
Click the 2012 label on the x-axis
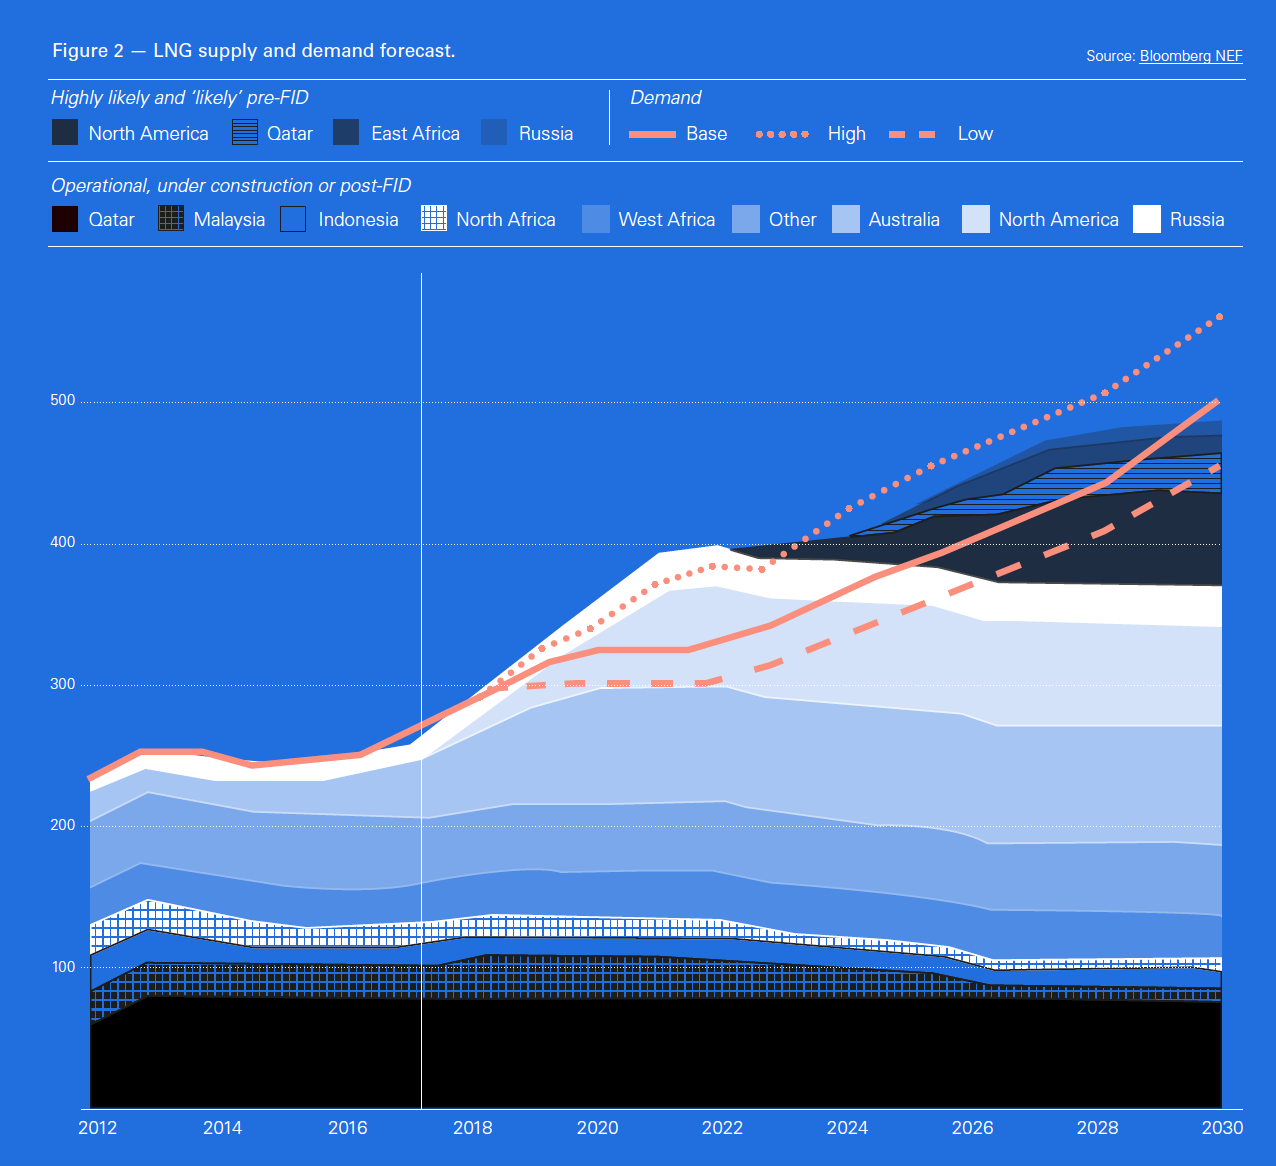98,1128
